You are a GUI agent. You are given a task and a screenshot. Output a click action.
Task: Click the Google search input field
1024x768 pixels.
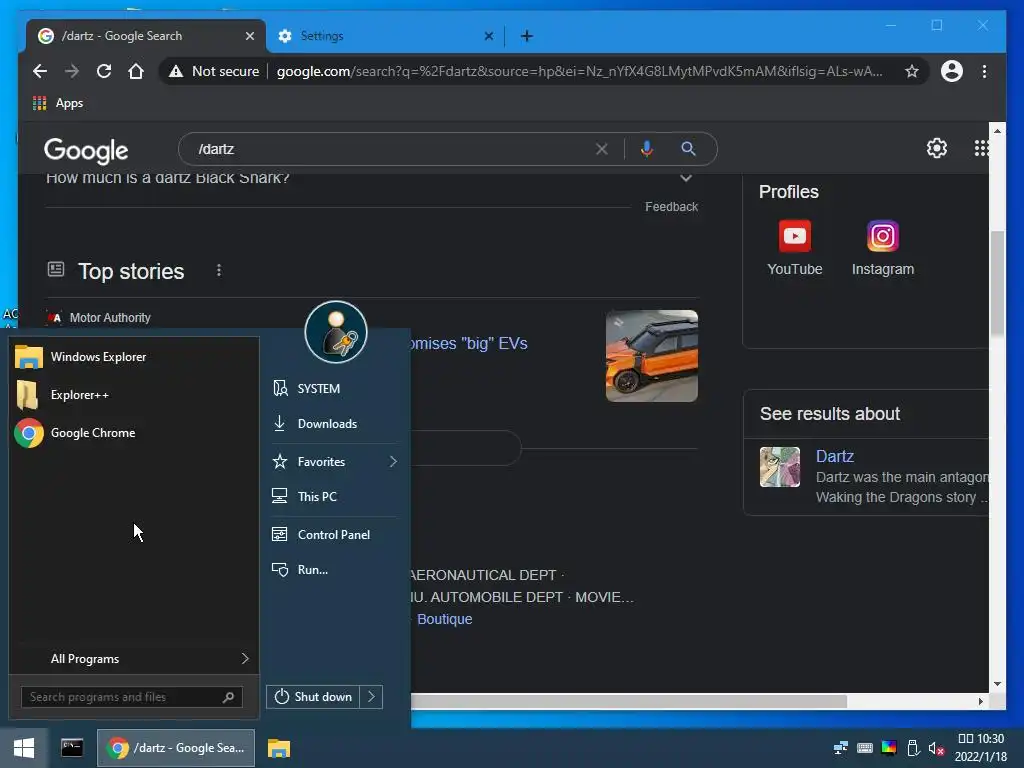tap(392, 149)
